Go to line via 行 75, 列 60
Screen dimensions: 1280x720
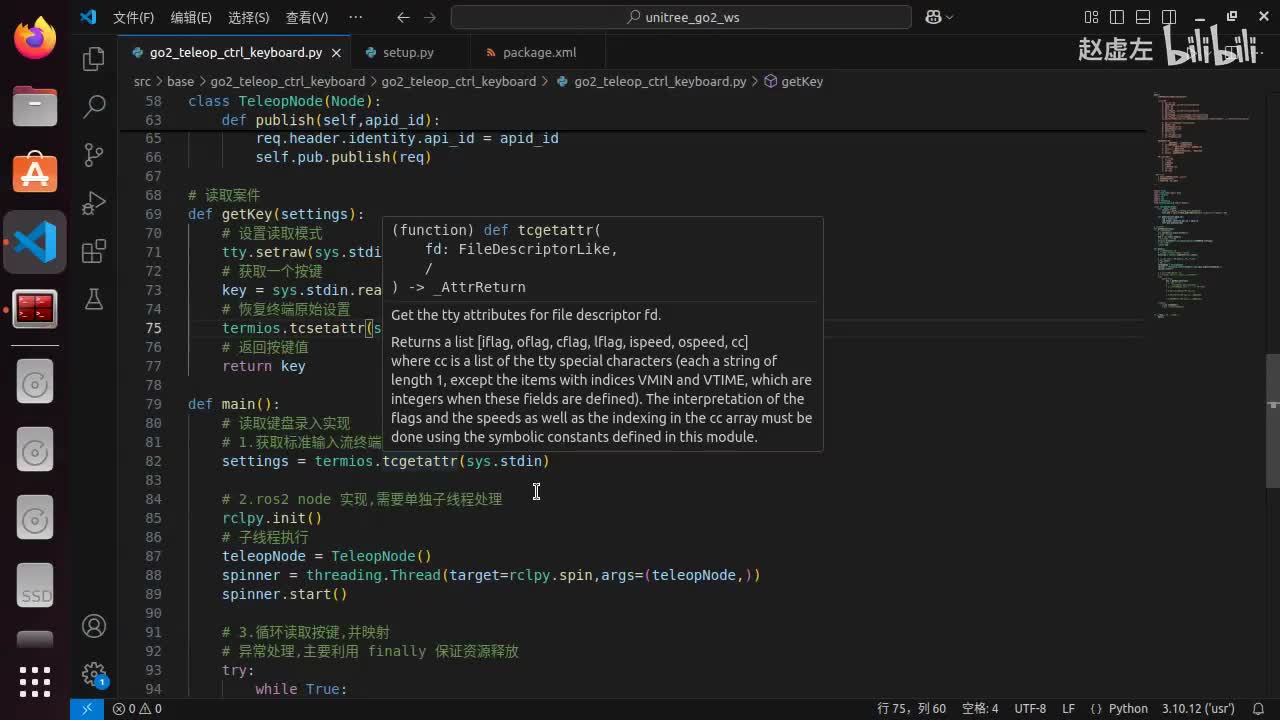pyautogui.click(x=911, y=709)
